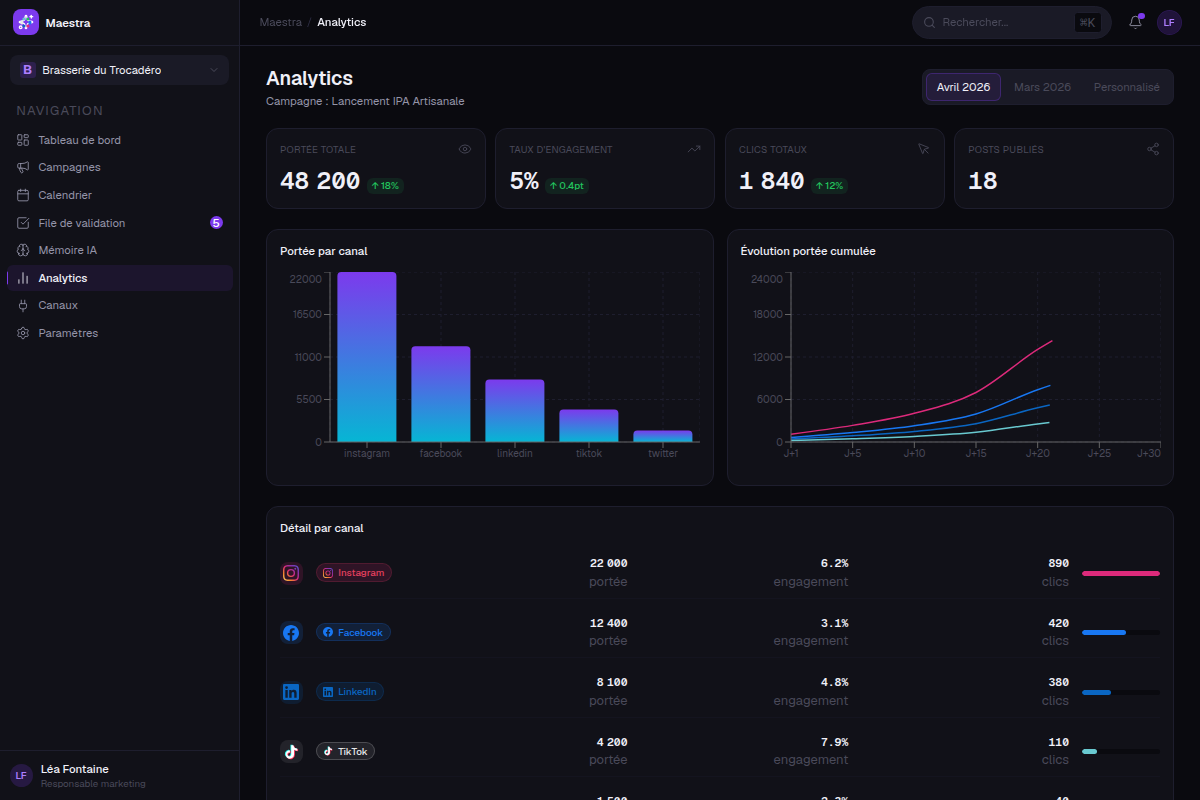The width and height of the screenshot is (1200, 800).
Task: Click the LinkedIn clicks progress bar
Action: [1121, 692]
